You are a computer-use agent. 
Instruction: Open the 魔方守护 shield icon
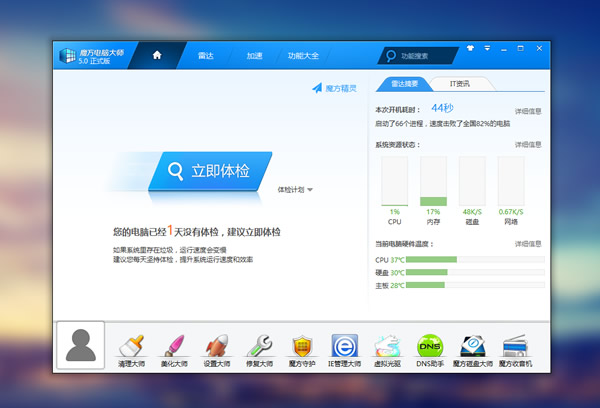[x=302, y=346]
